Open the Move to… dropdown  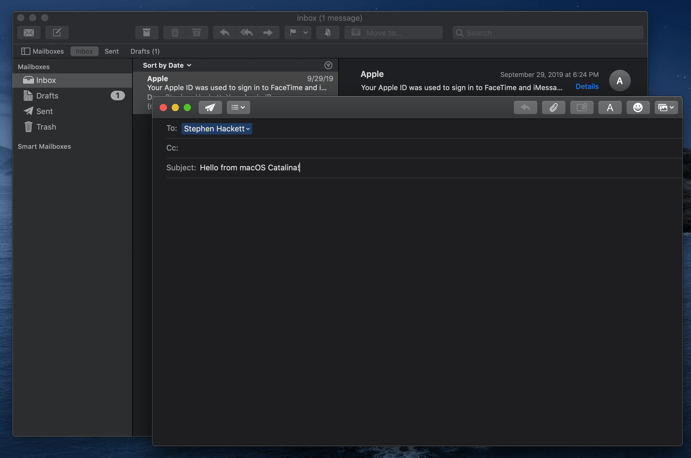(393, 33)
